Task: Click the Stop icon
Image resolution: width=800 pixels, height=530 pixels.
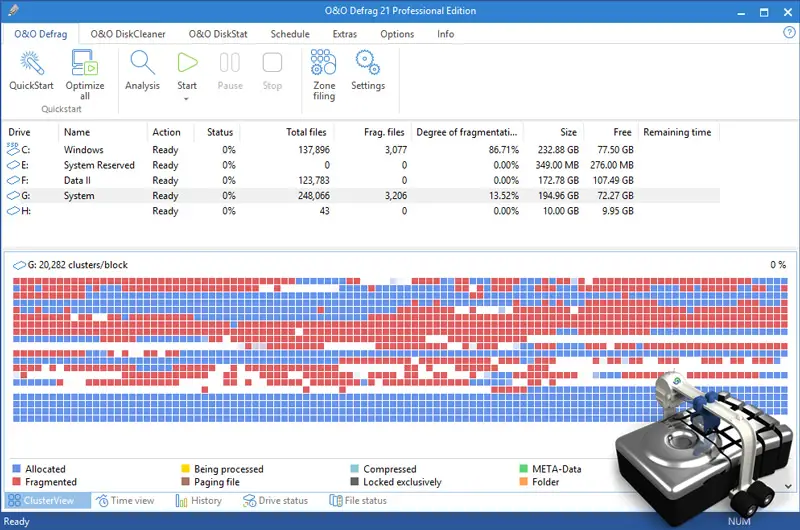Action: 272,63
